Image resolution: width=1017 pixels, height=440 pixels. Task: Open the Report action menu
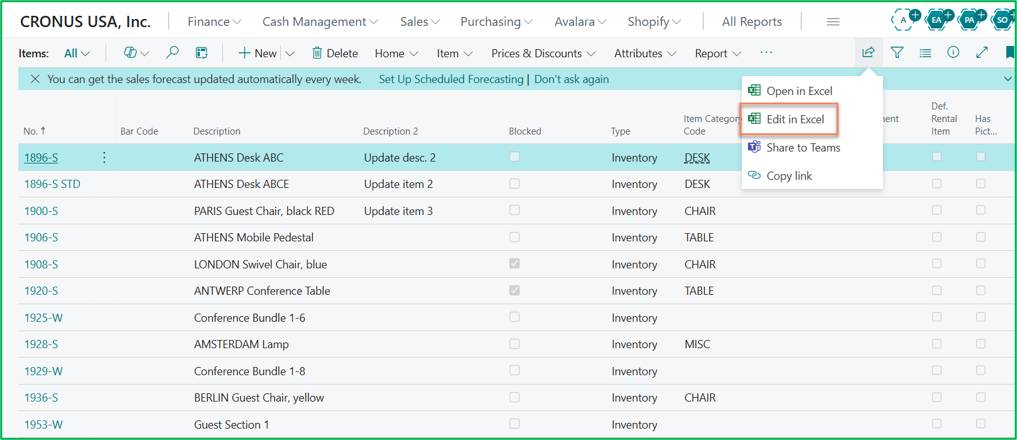[x=717, y=53]
